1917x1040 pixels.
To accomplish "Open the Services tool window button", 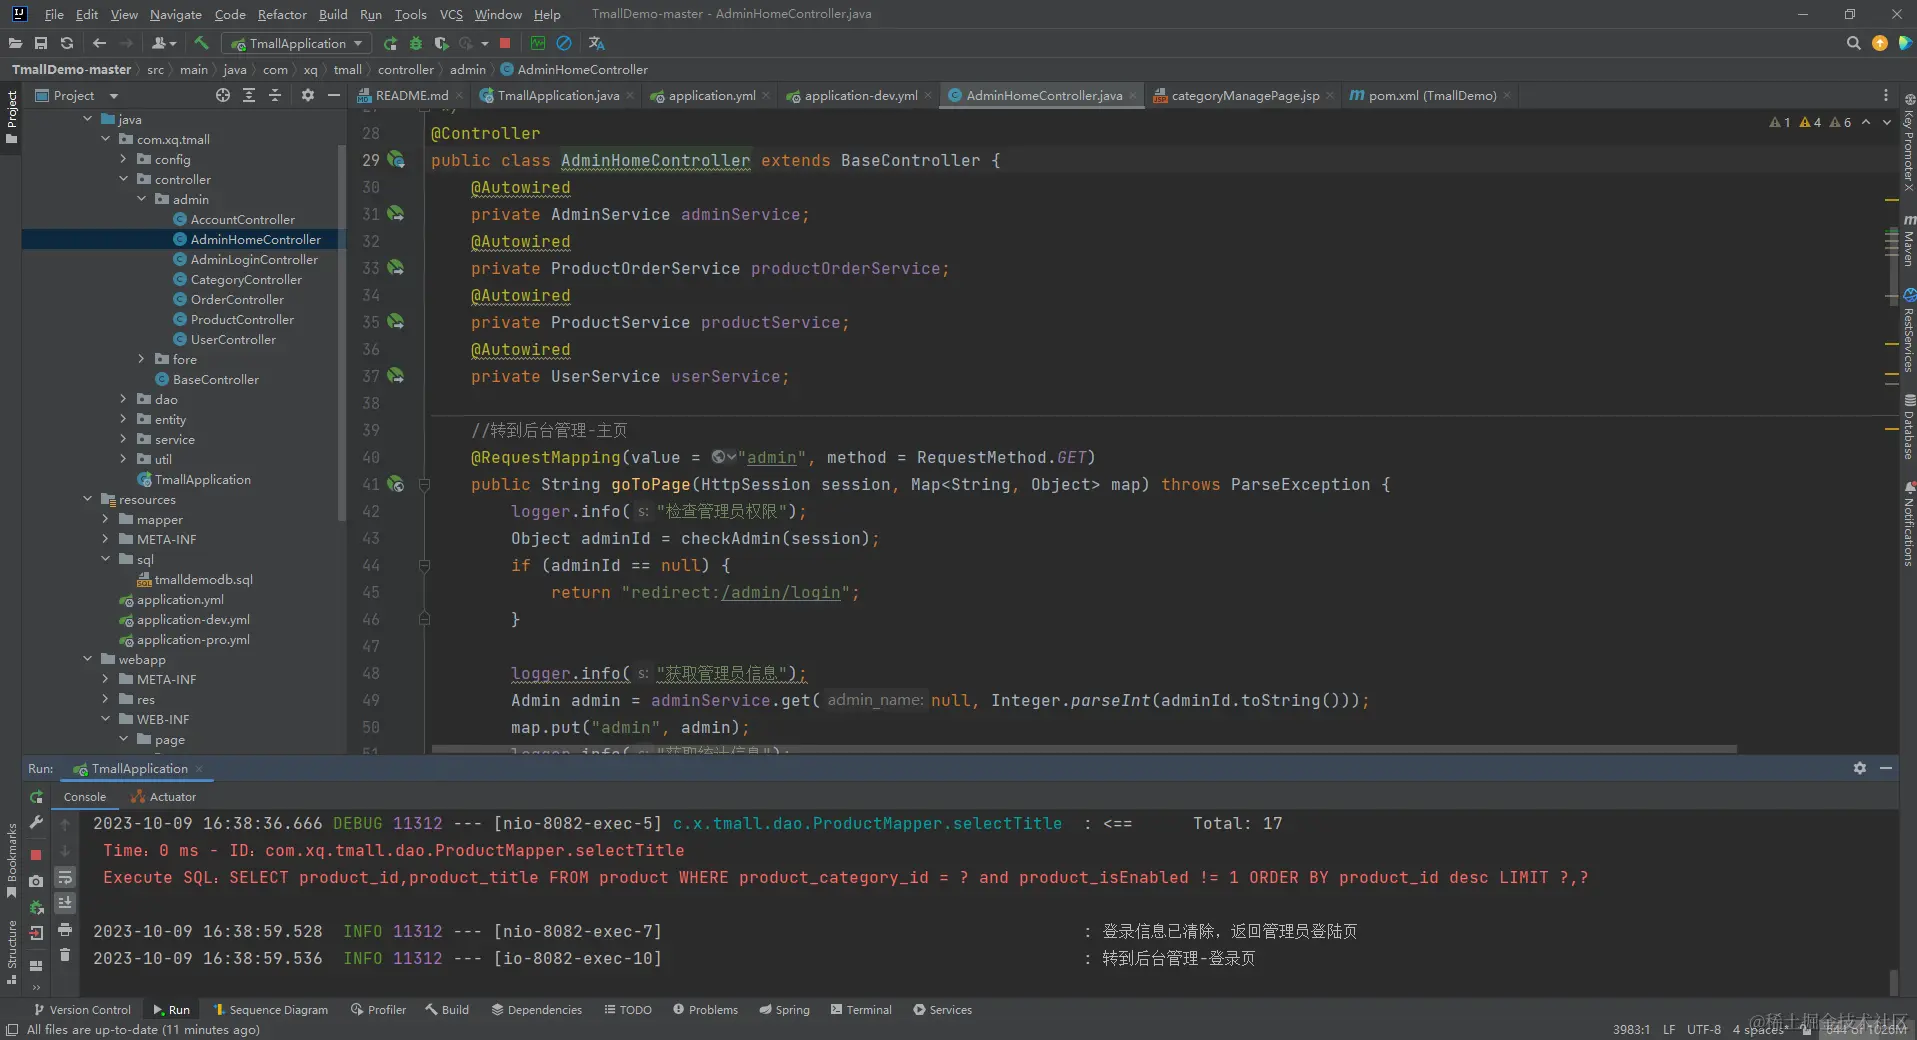I will [942, 1010].
